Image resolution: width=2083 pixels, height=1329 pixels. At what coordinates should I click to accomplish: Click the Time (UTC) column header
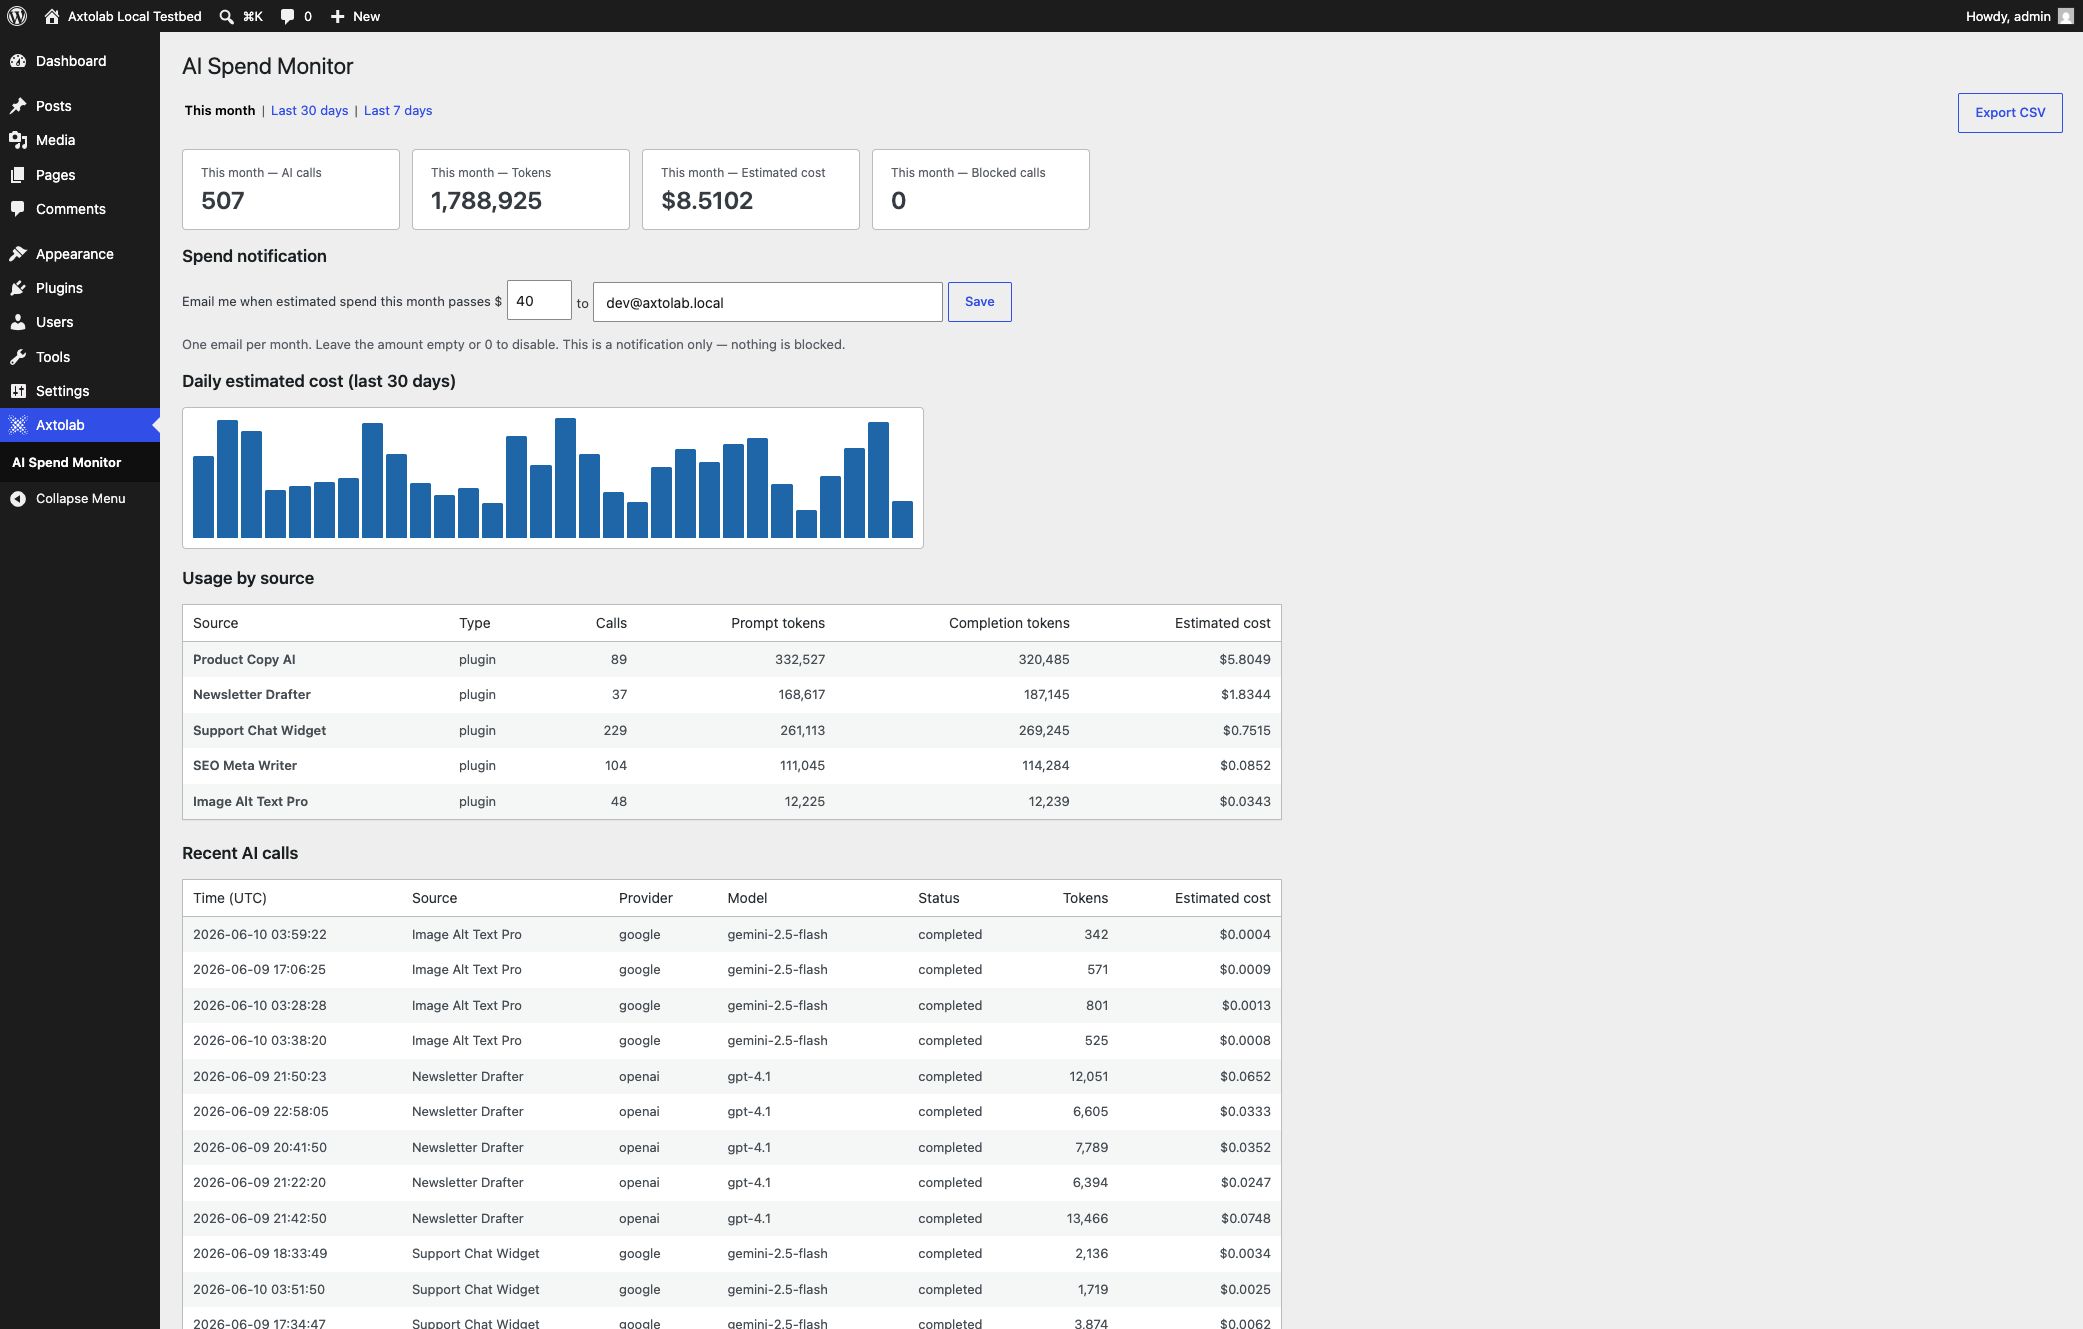coord(230,898)
